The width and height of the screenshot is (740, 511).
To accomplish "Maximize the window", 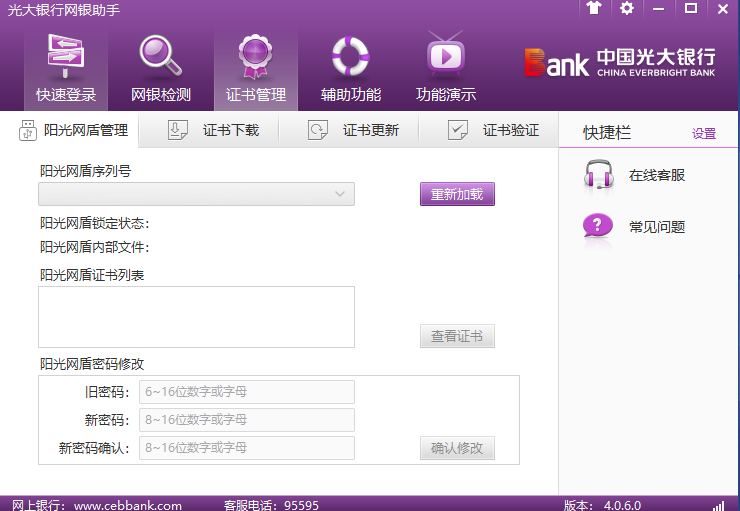I will point(691,8).
